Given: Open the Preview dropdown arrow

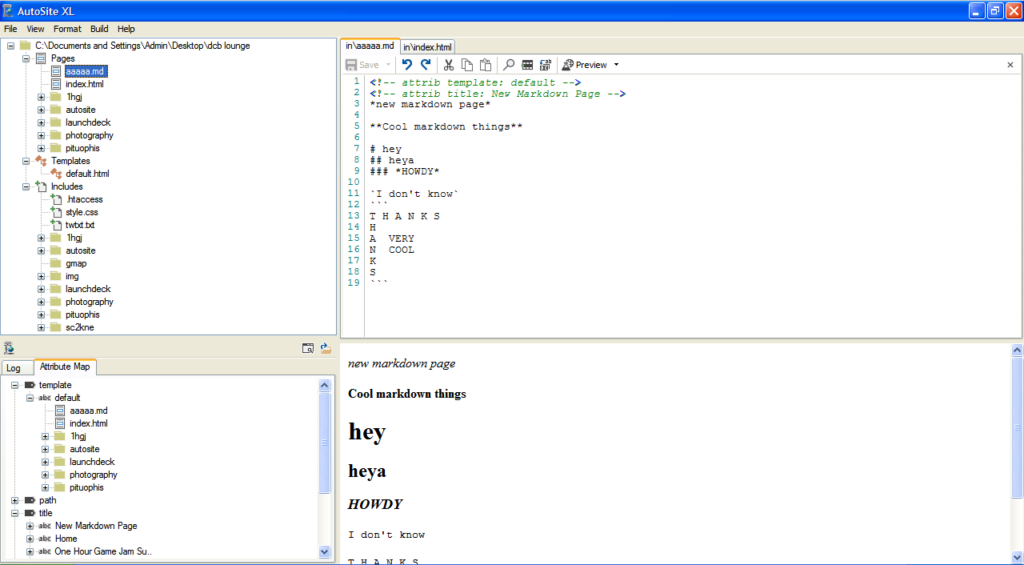Looking at the screenshot, I should click(616, 65).
